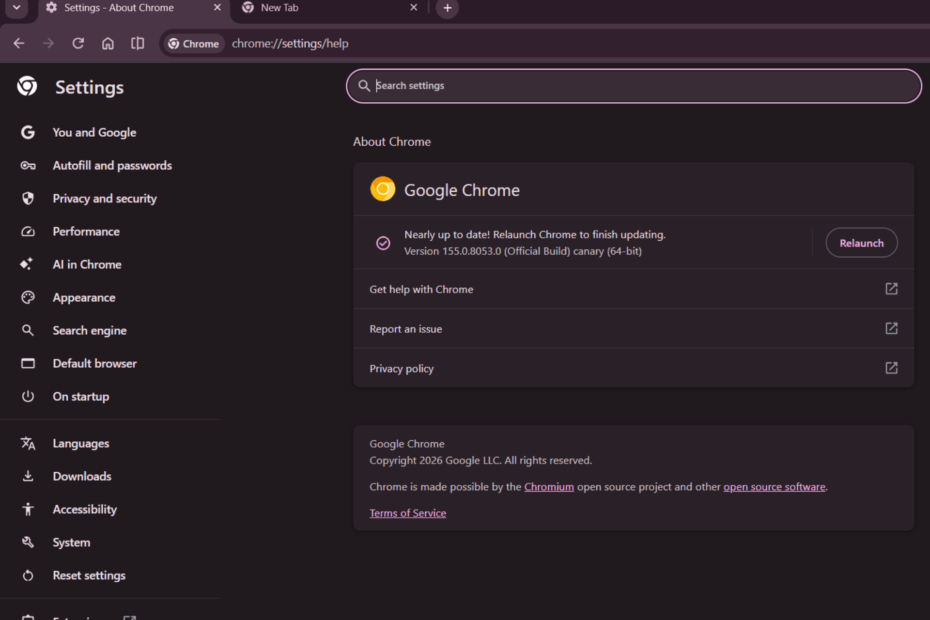Click the Chrome logo beside Settings title
Viewport: 930px width, 620px height.
click(27, 87)
